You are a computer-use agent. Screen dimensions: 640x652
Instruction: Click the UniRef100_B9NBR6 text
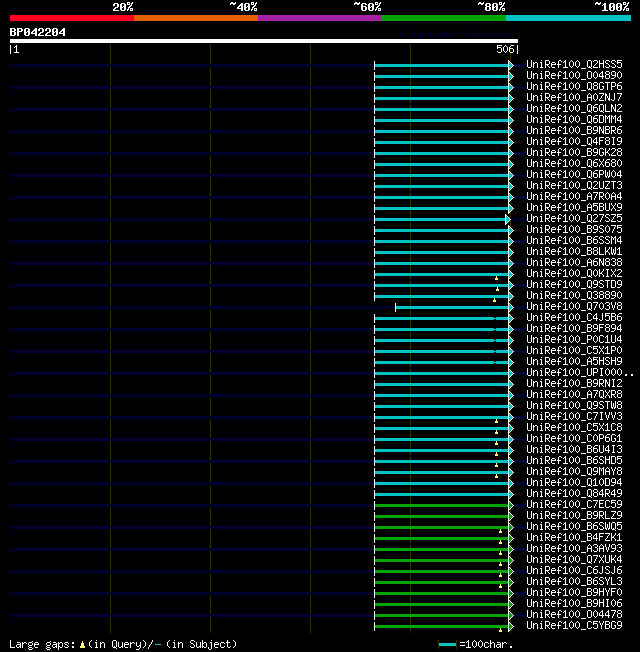point(574,131)
